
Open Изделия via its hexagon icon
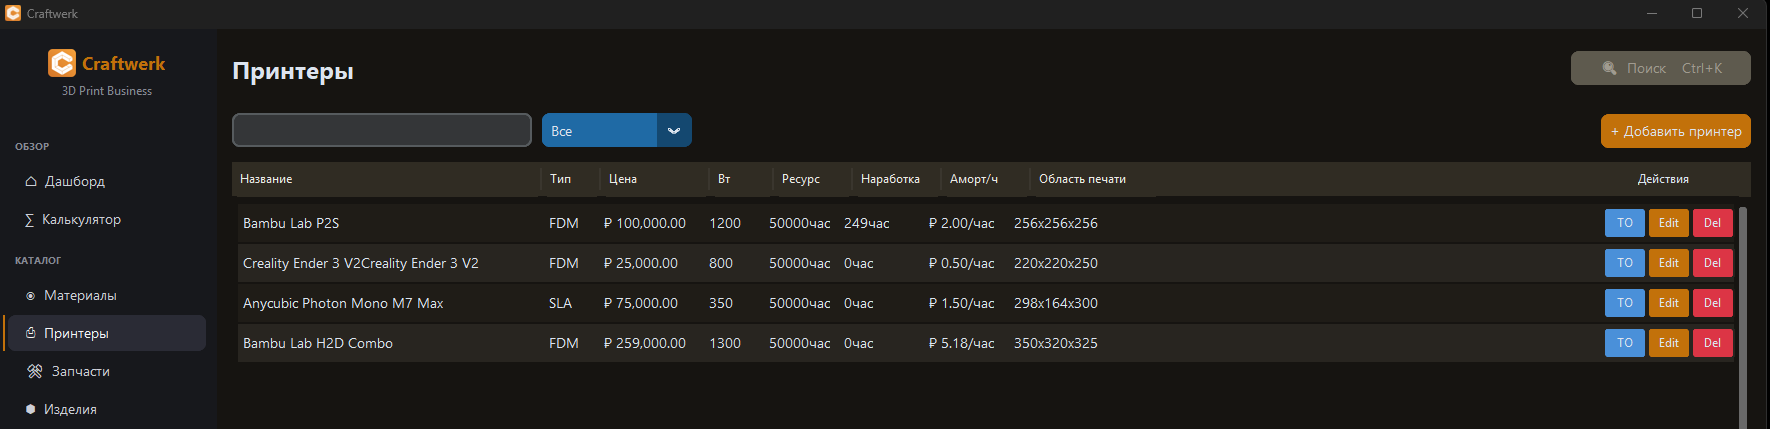pos(31,409)
